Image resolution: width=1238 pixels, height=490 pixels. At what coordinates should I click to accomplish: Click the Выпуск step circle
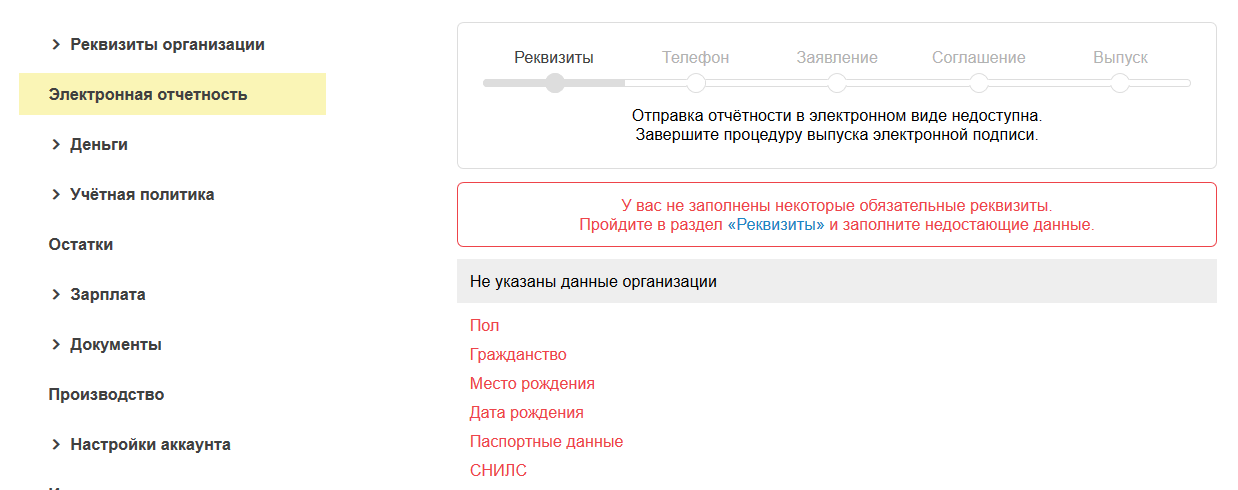coord(1120,83)
